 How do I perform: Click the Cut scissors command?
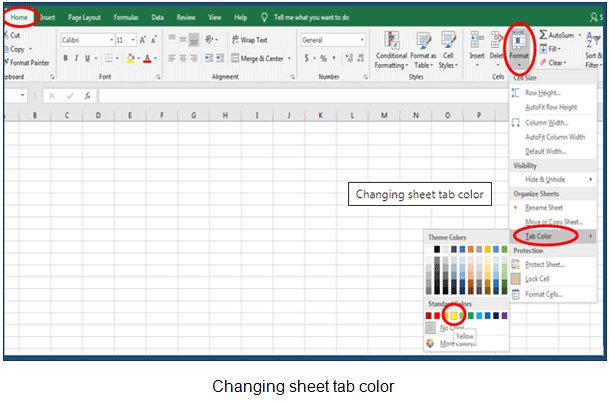coord(12,35)
